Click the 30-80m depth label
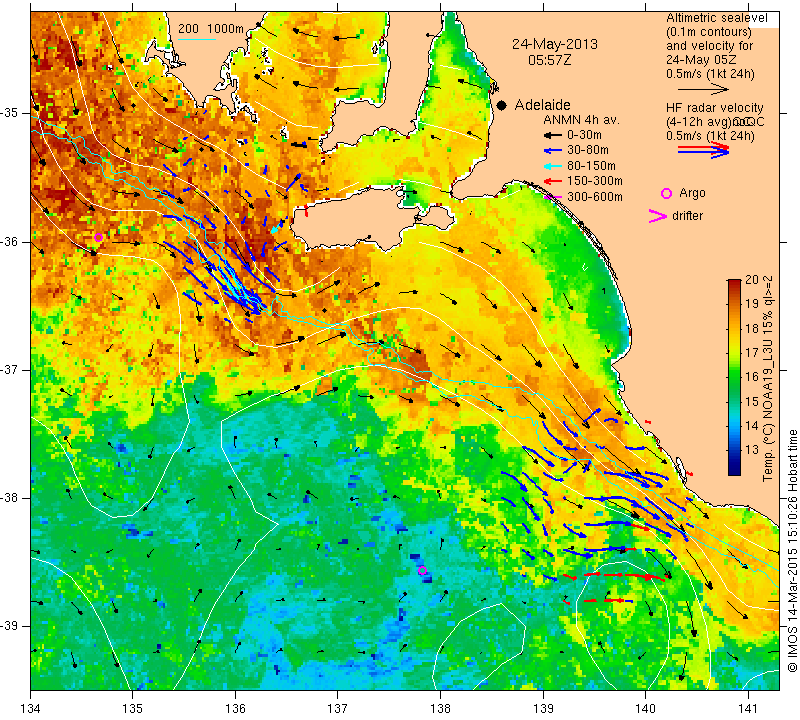 point(587,150)
